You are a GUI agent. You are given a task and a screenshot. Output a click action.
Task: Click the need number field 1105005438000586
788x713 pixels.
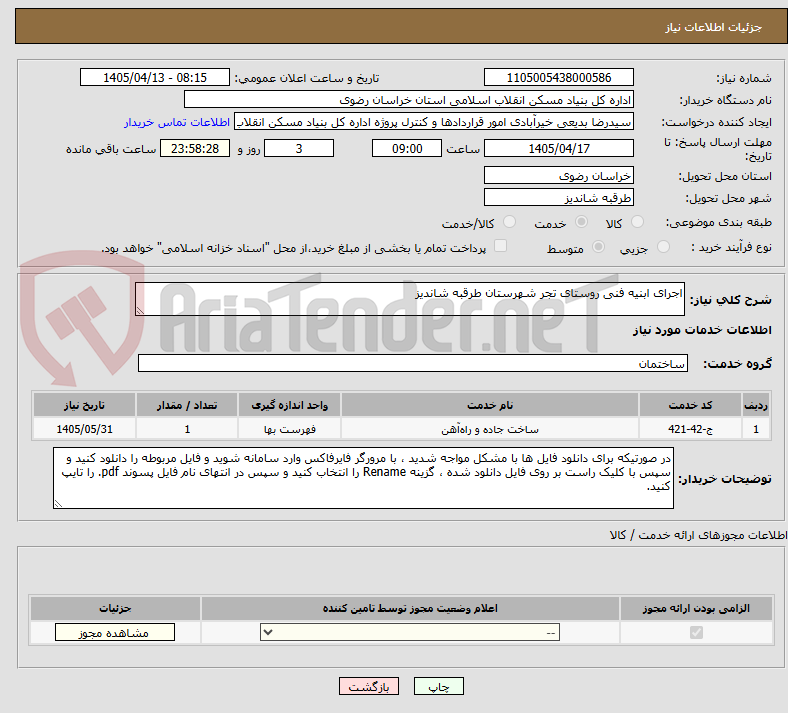click(x=558, y=77)
